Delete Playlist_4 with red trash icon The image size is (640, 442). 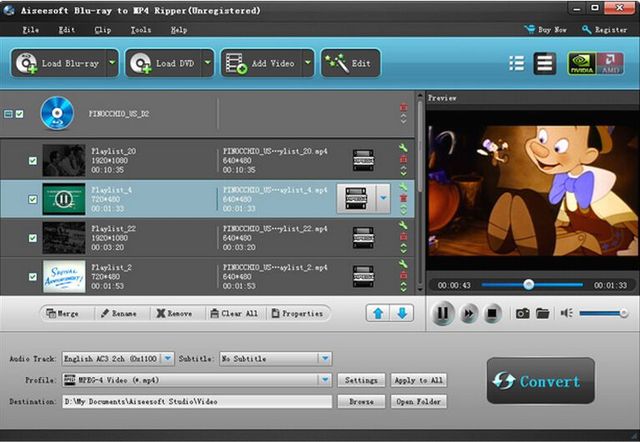pos(403,198)
